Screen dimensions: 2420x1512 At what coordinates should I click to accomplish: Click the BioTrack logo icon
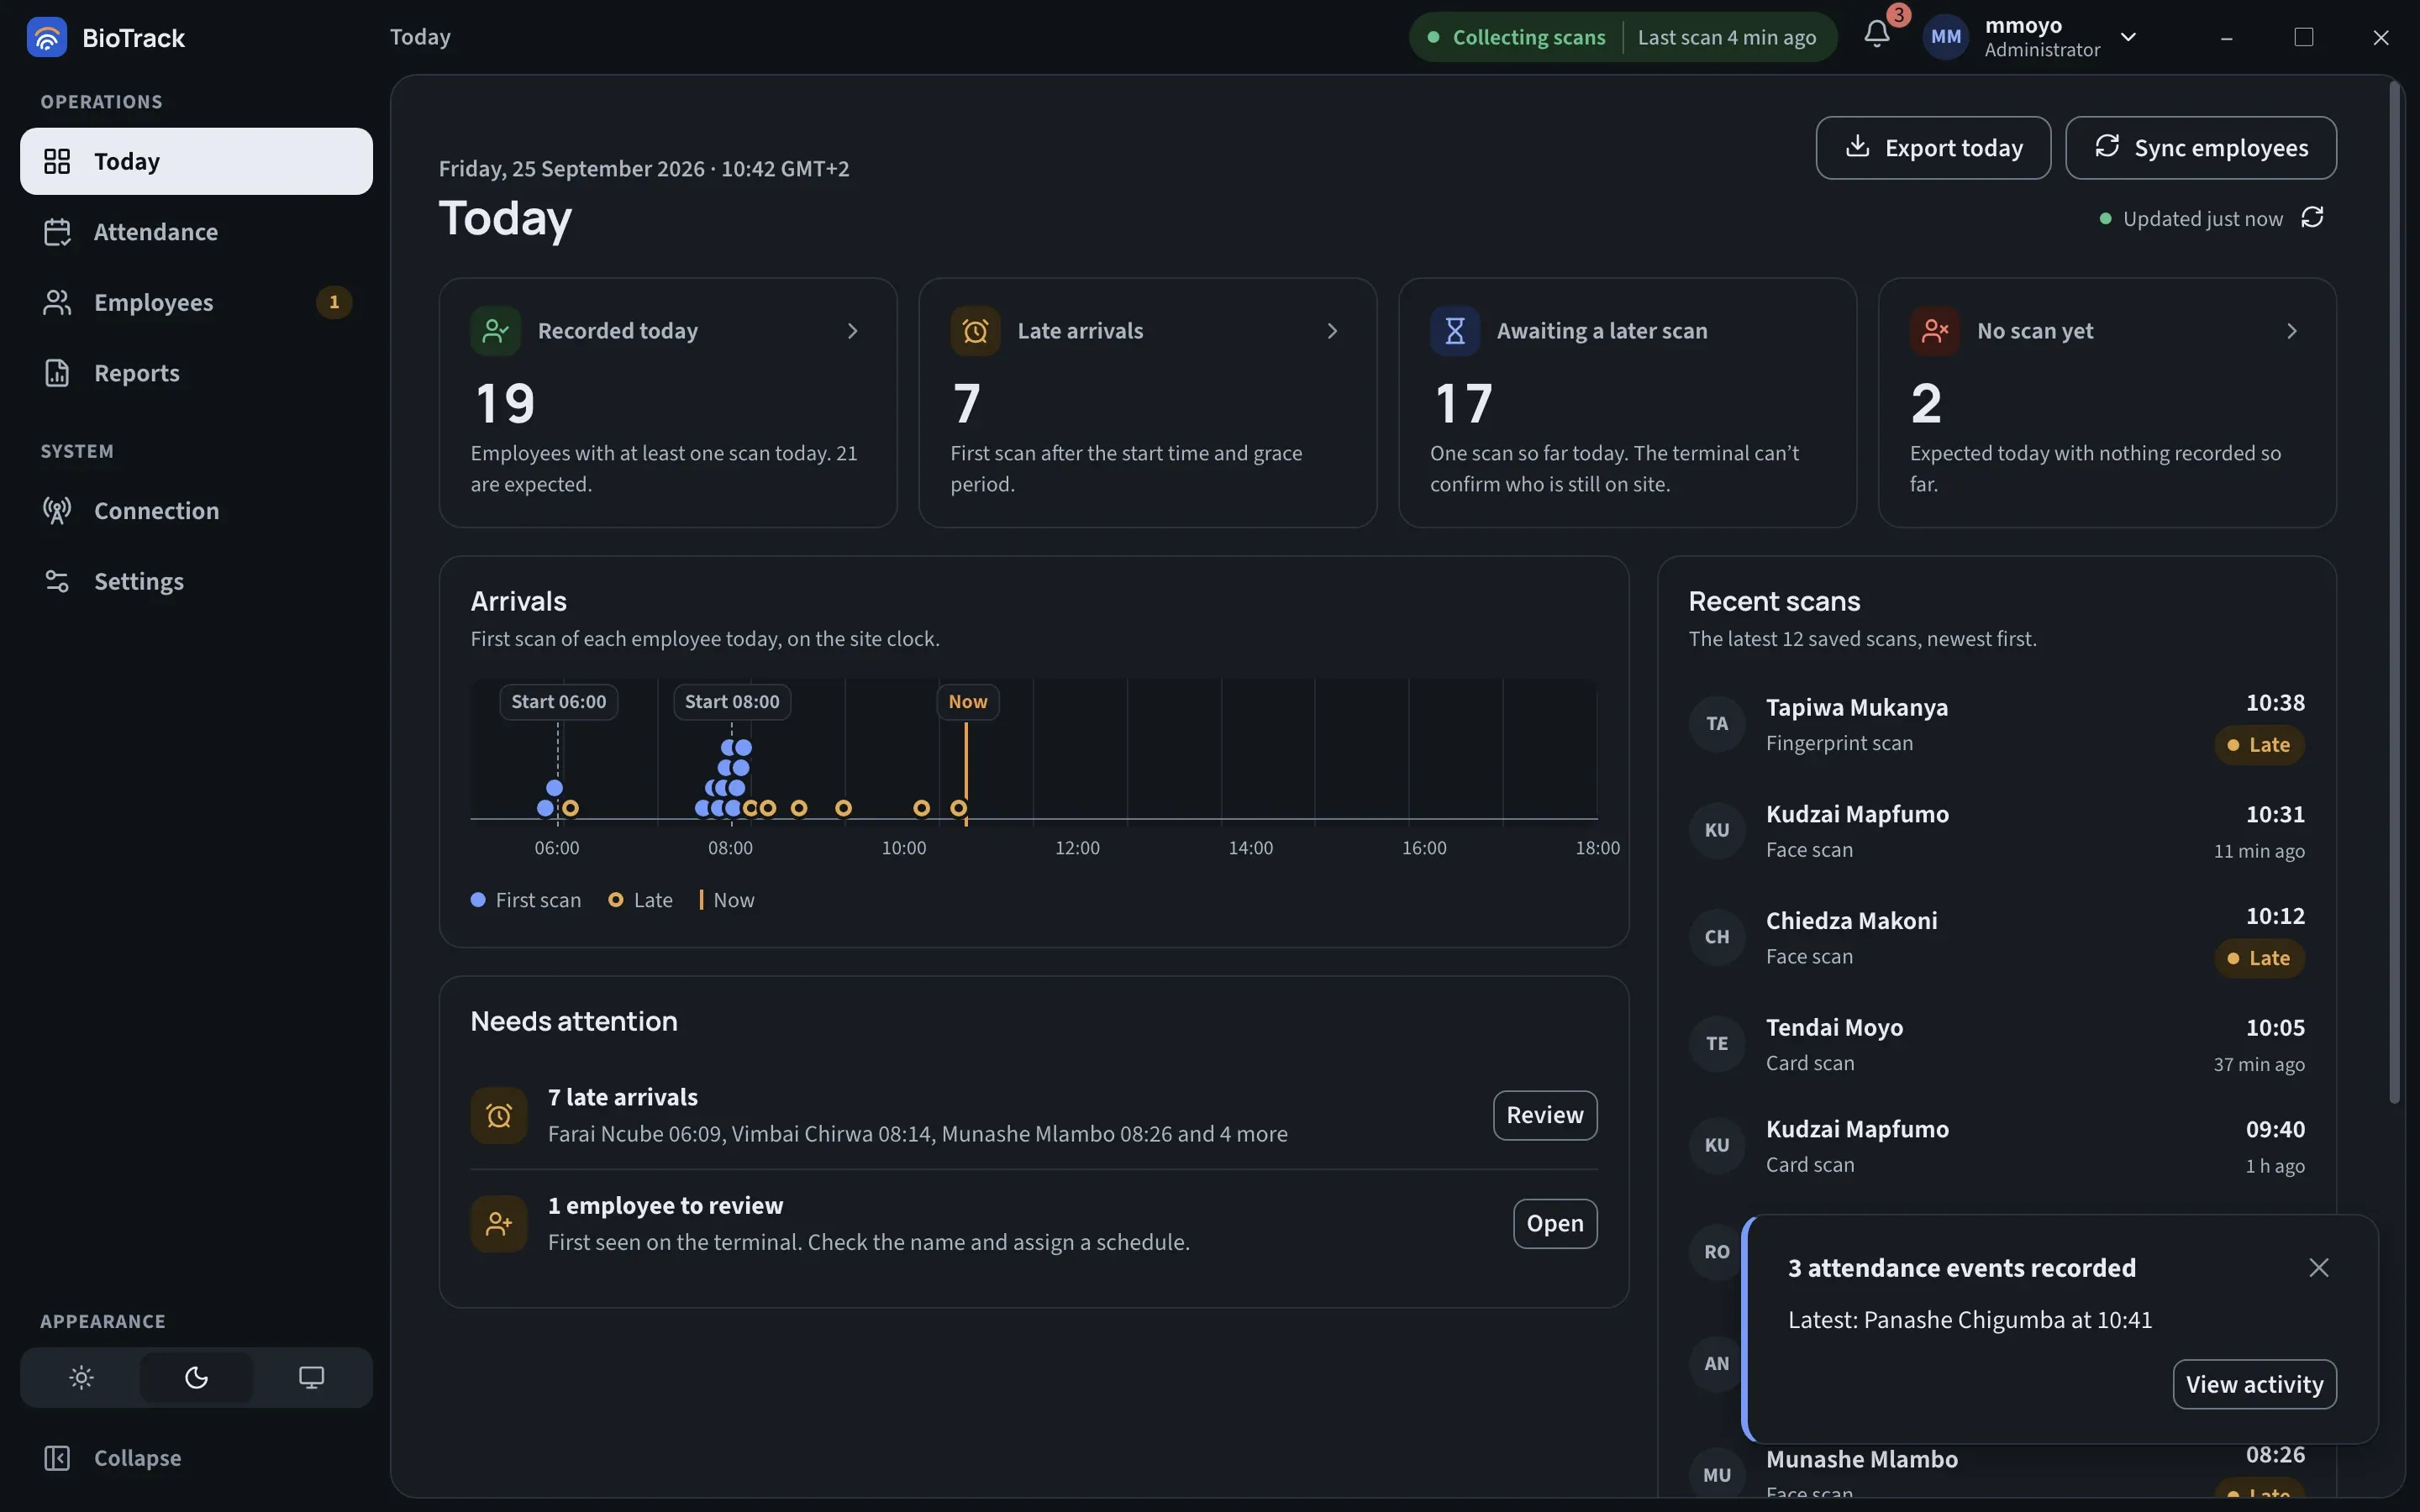tap(46, 37)
